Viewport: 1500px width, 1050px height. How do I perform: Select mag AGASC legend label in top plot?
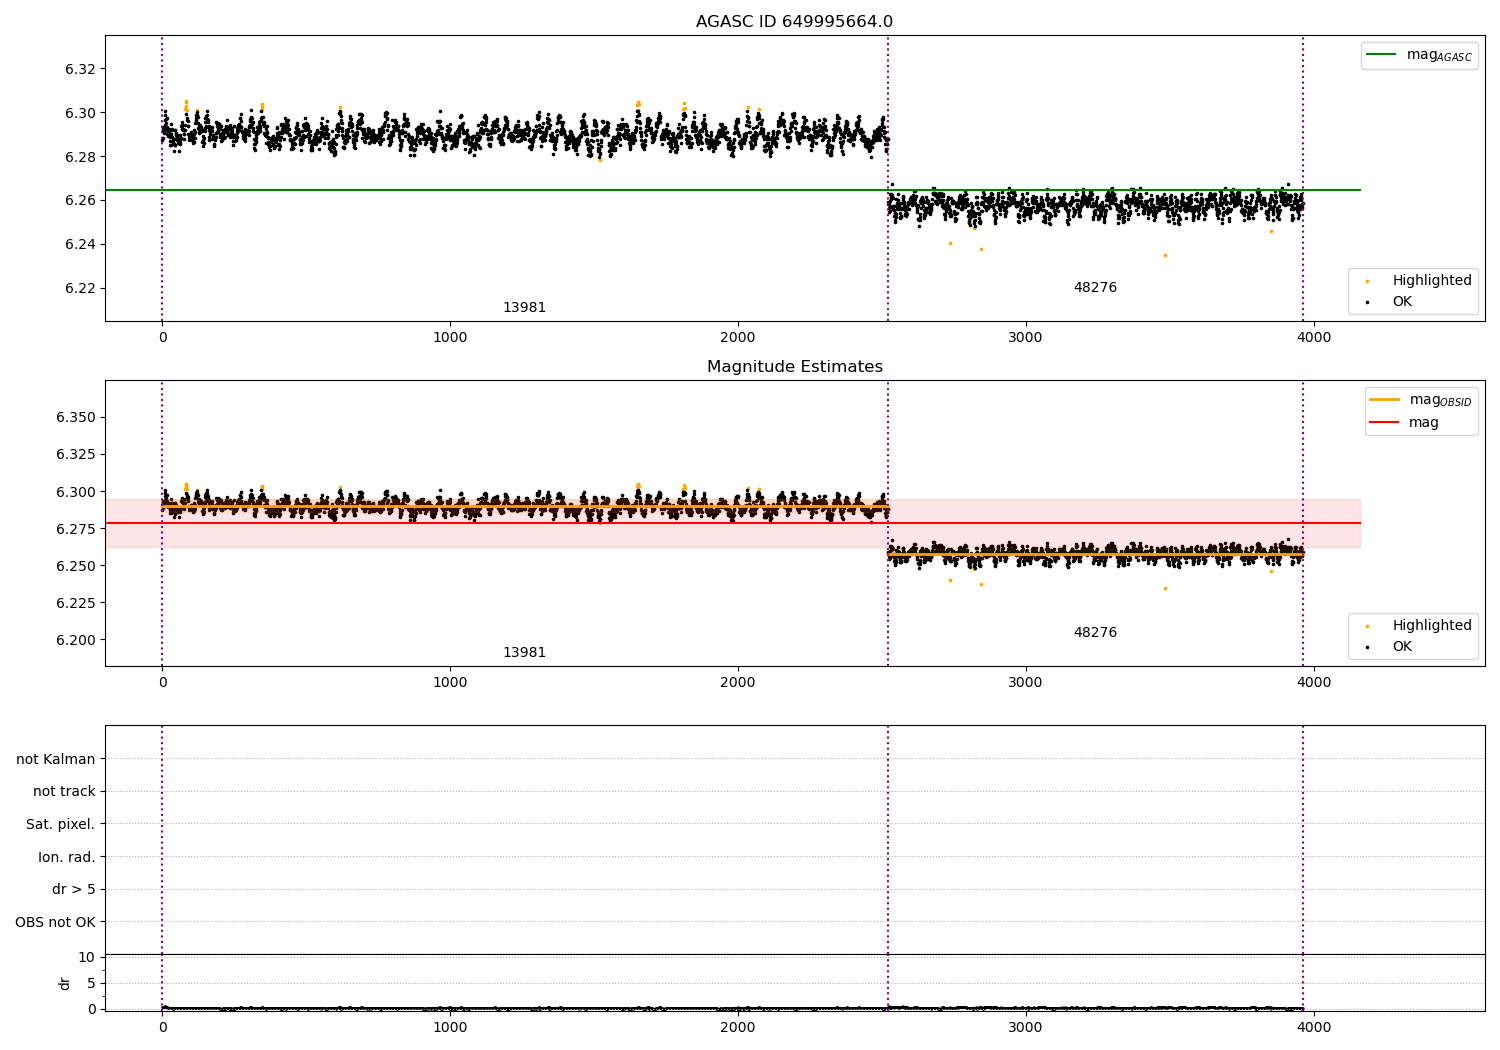coord(1439,55)
